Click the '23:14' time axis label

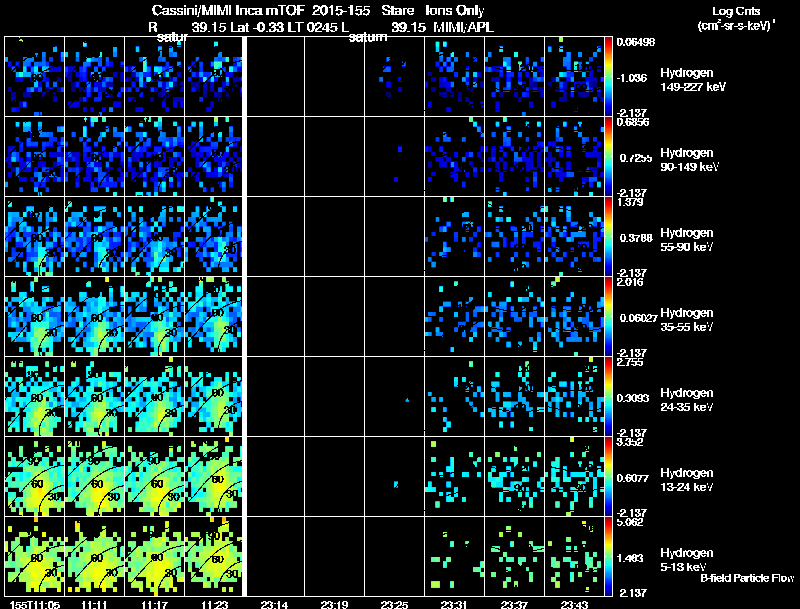click(x=274, y=604)
